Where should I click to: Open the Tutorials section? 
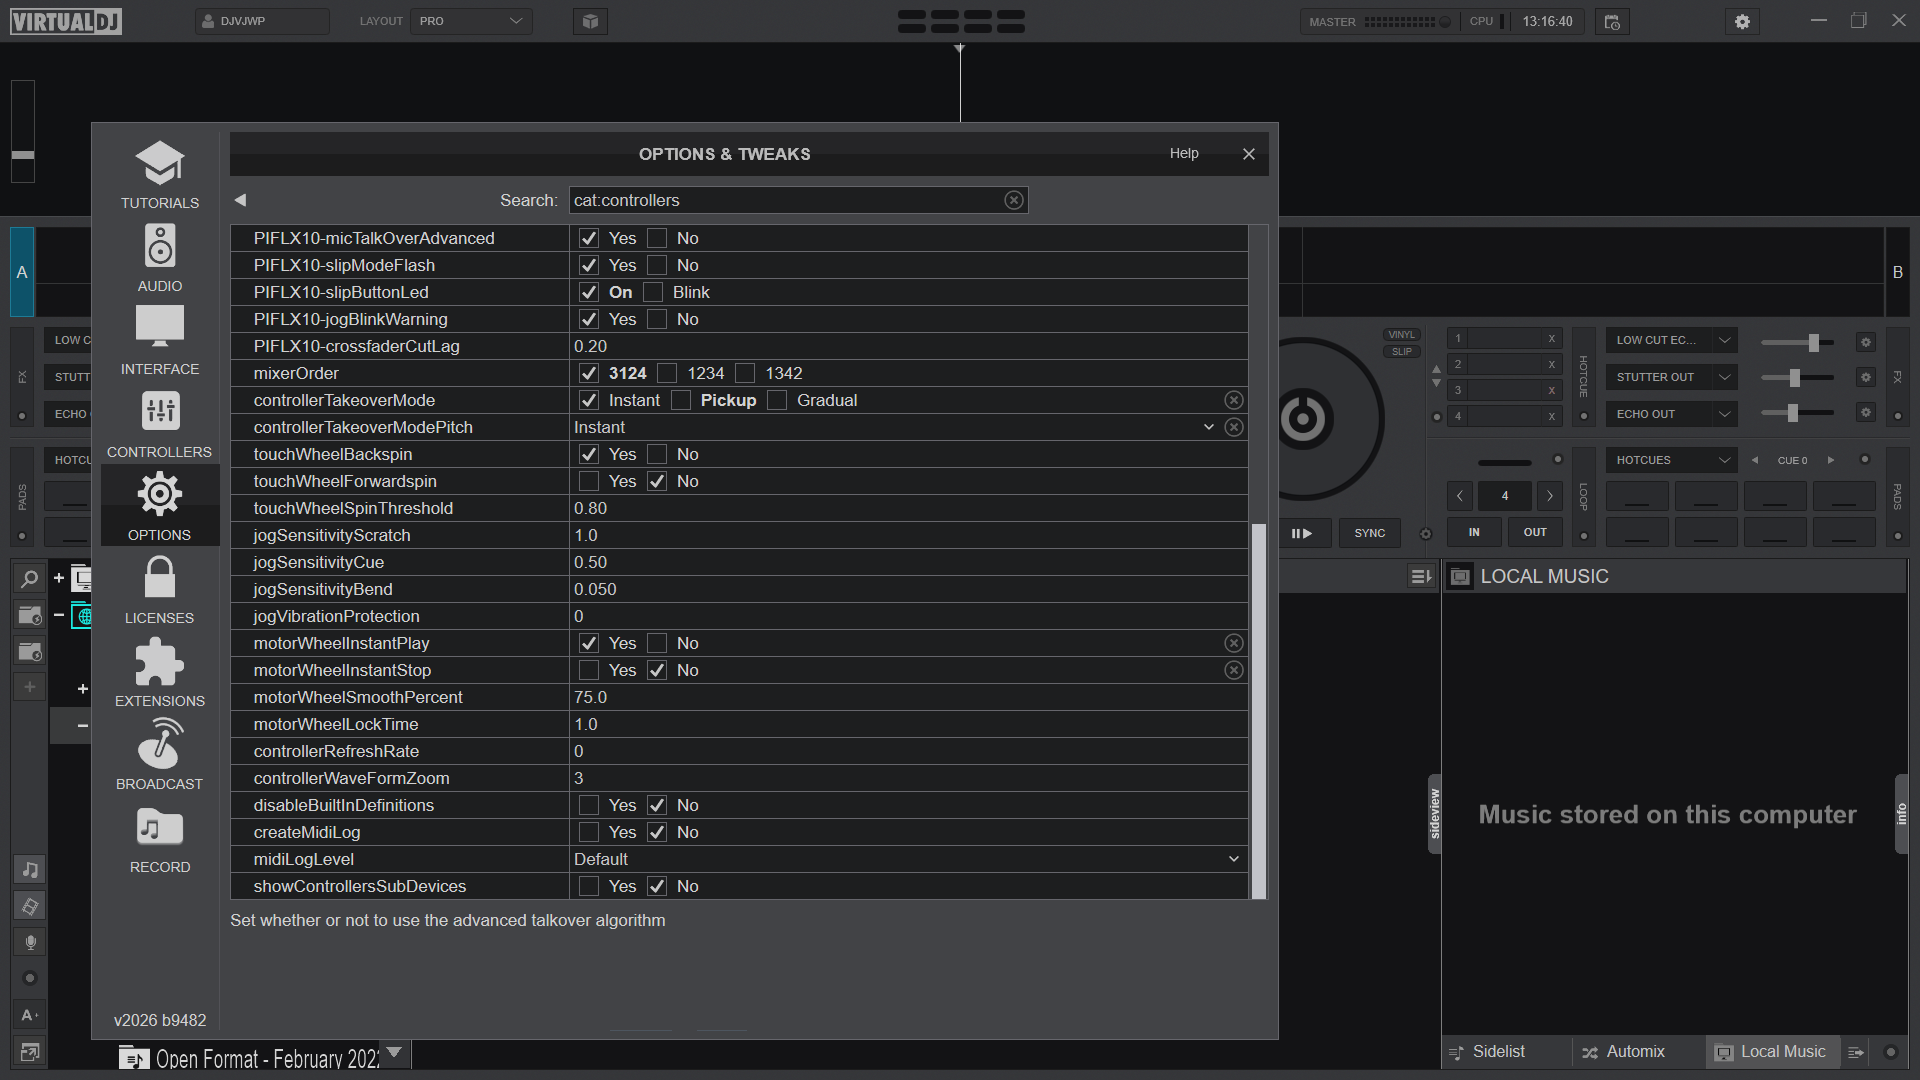coord(159,175)
